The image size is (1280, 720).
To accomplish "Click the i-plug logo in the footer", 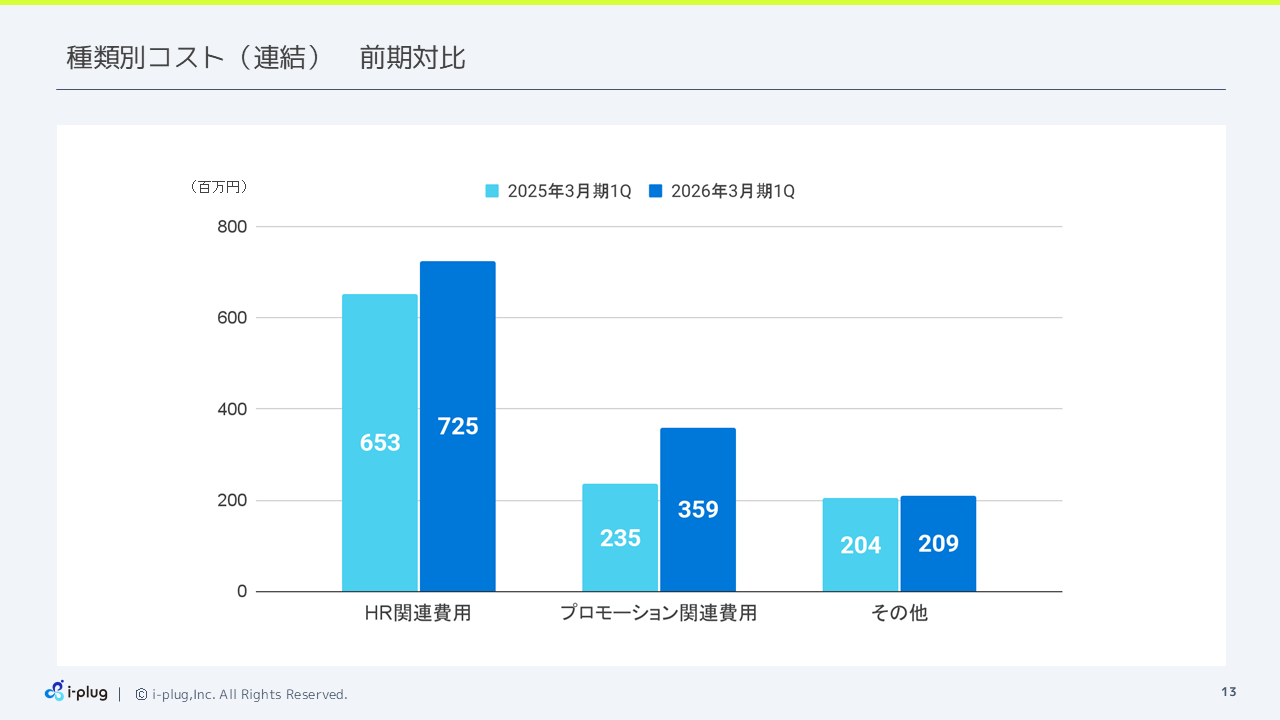I will click(x=75, y=691).
